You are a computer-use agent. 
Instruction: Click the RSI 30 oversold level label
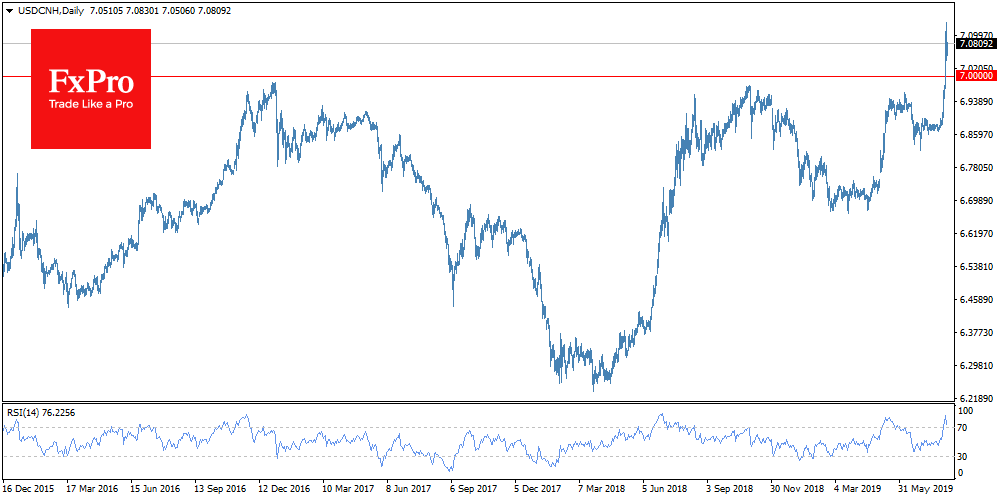[965, 456]
